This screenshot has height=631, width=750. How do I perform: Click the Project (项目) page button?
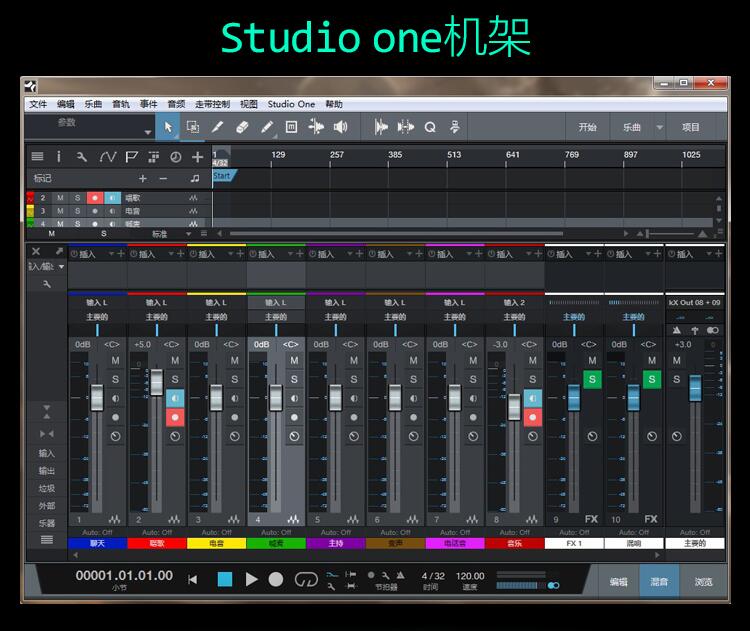pyautogui.click(x=690, y=127)
